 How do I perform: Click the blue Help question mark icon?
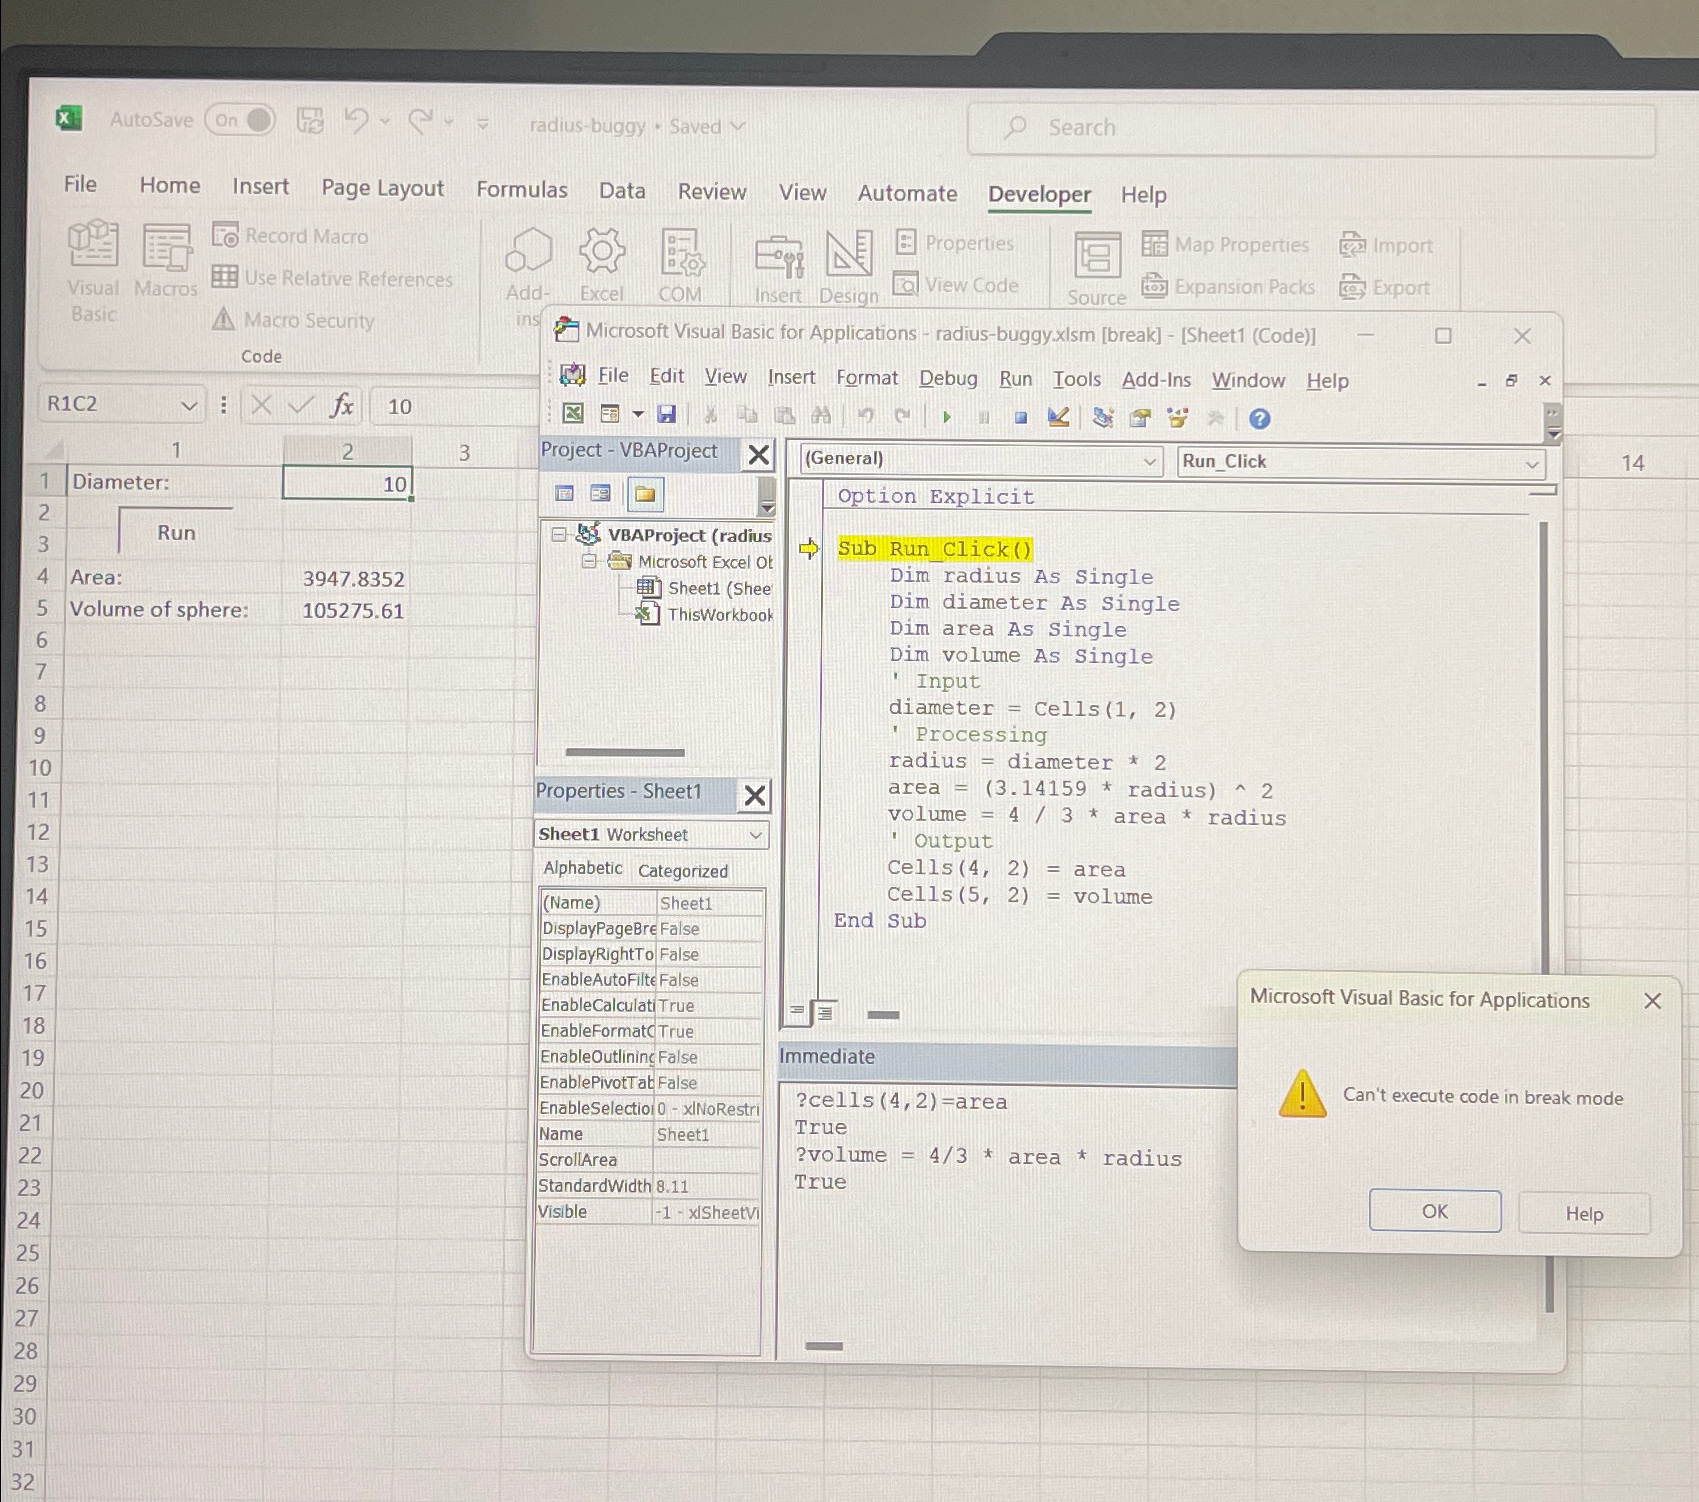coord(1260,419)
